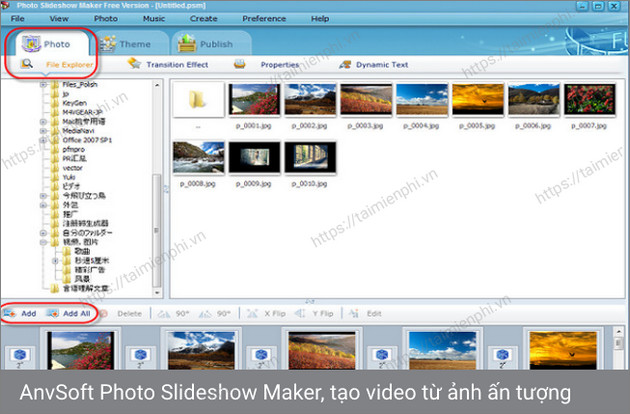Select the M4VGEAR-JP folder
This screenshot has height=414, width=630.
click(82, 112)
